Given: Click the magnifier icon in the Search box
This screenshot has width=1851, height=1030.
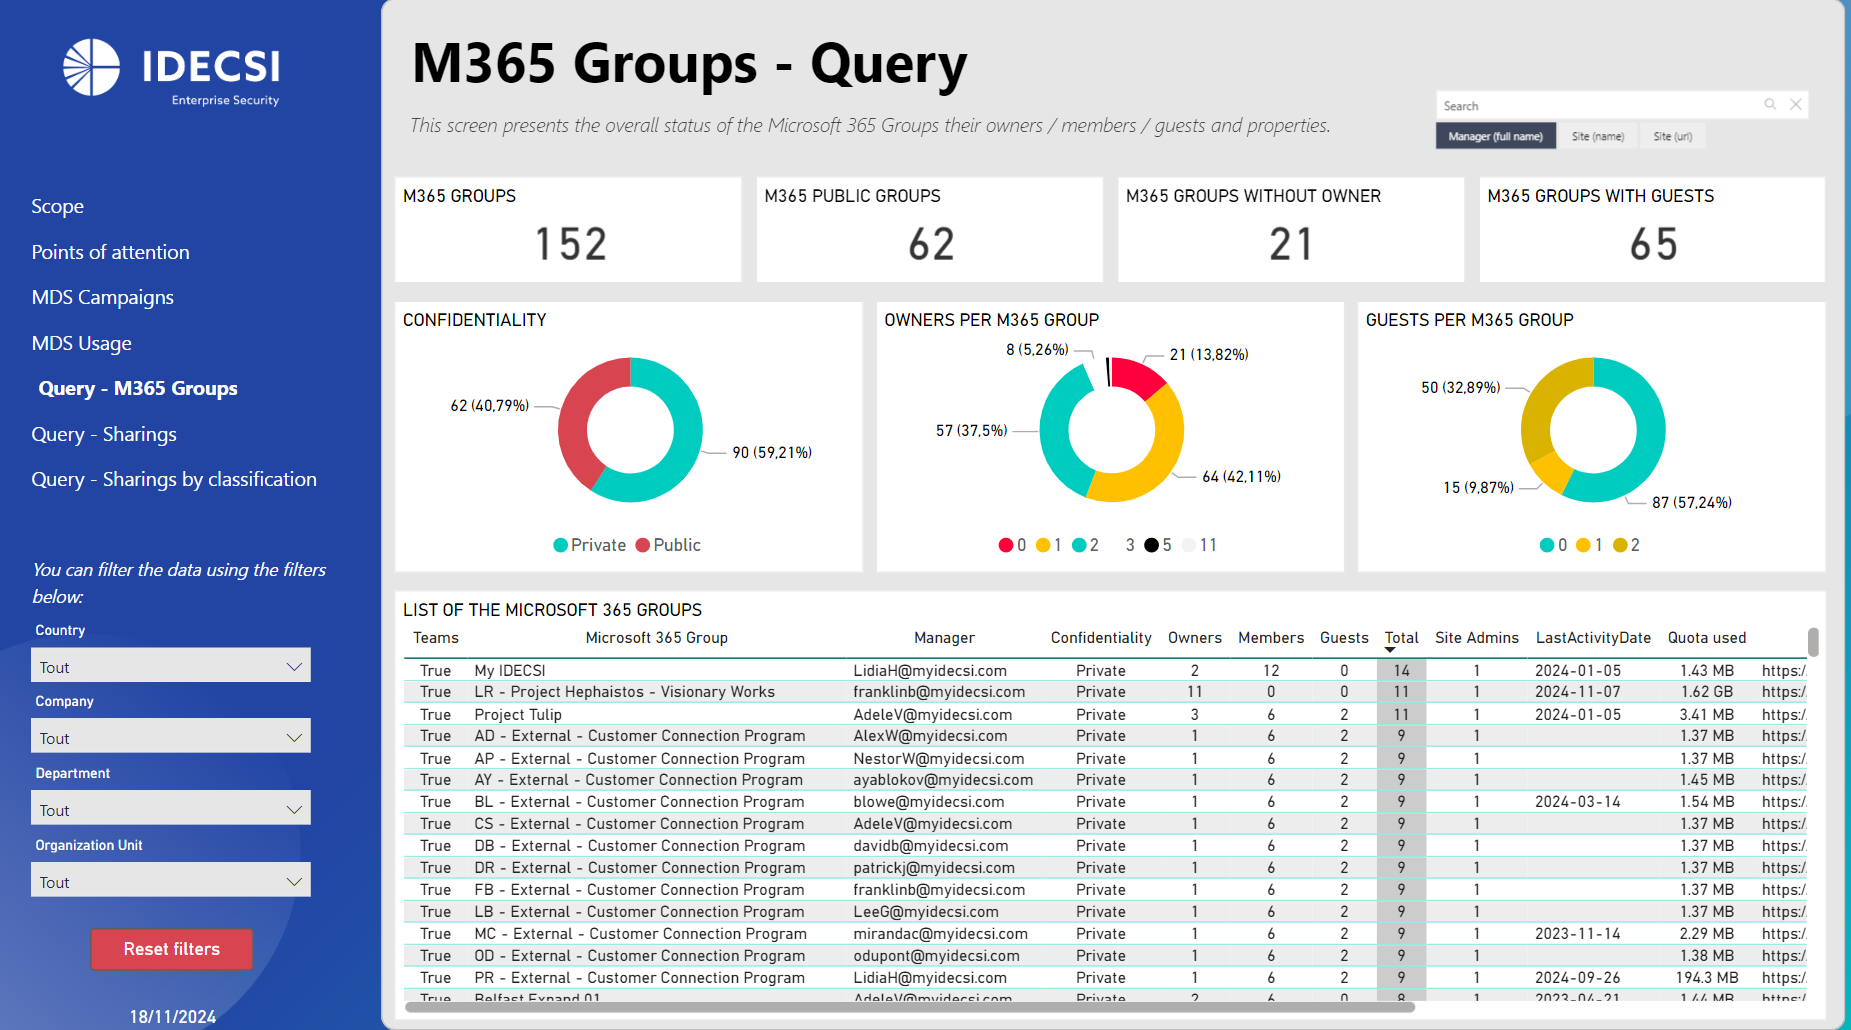Looking at the screenshot, I should [1770, 104].
